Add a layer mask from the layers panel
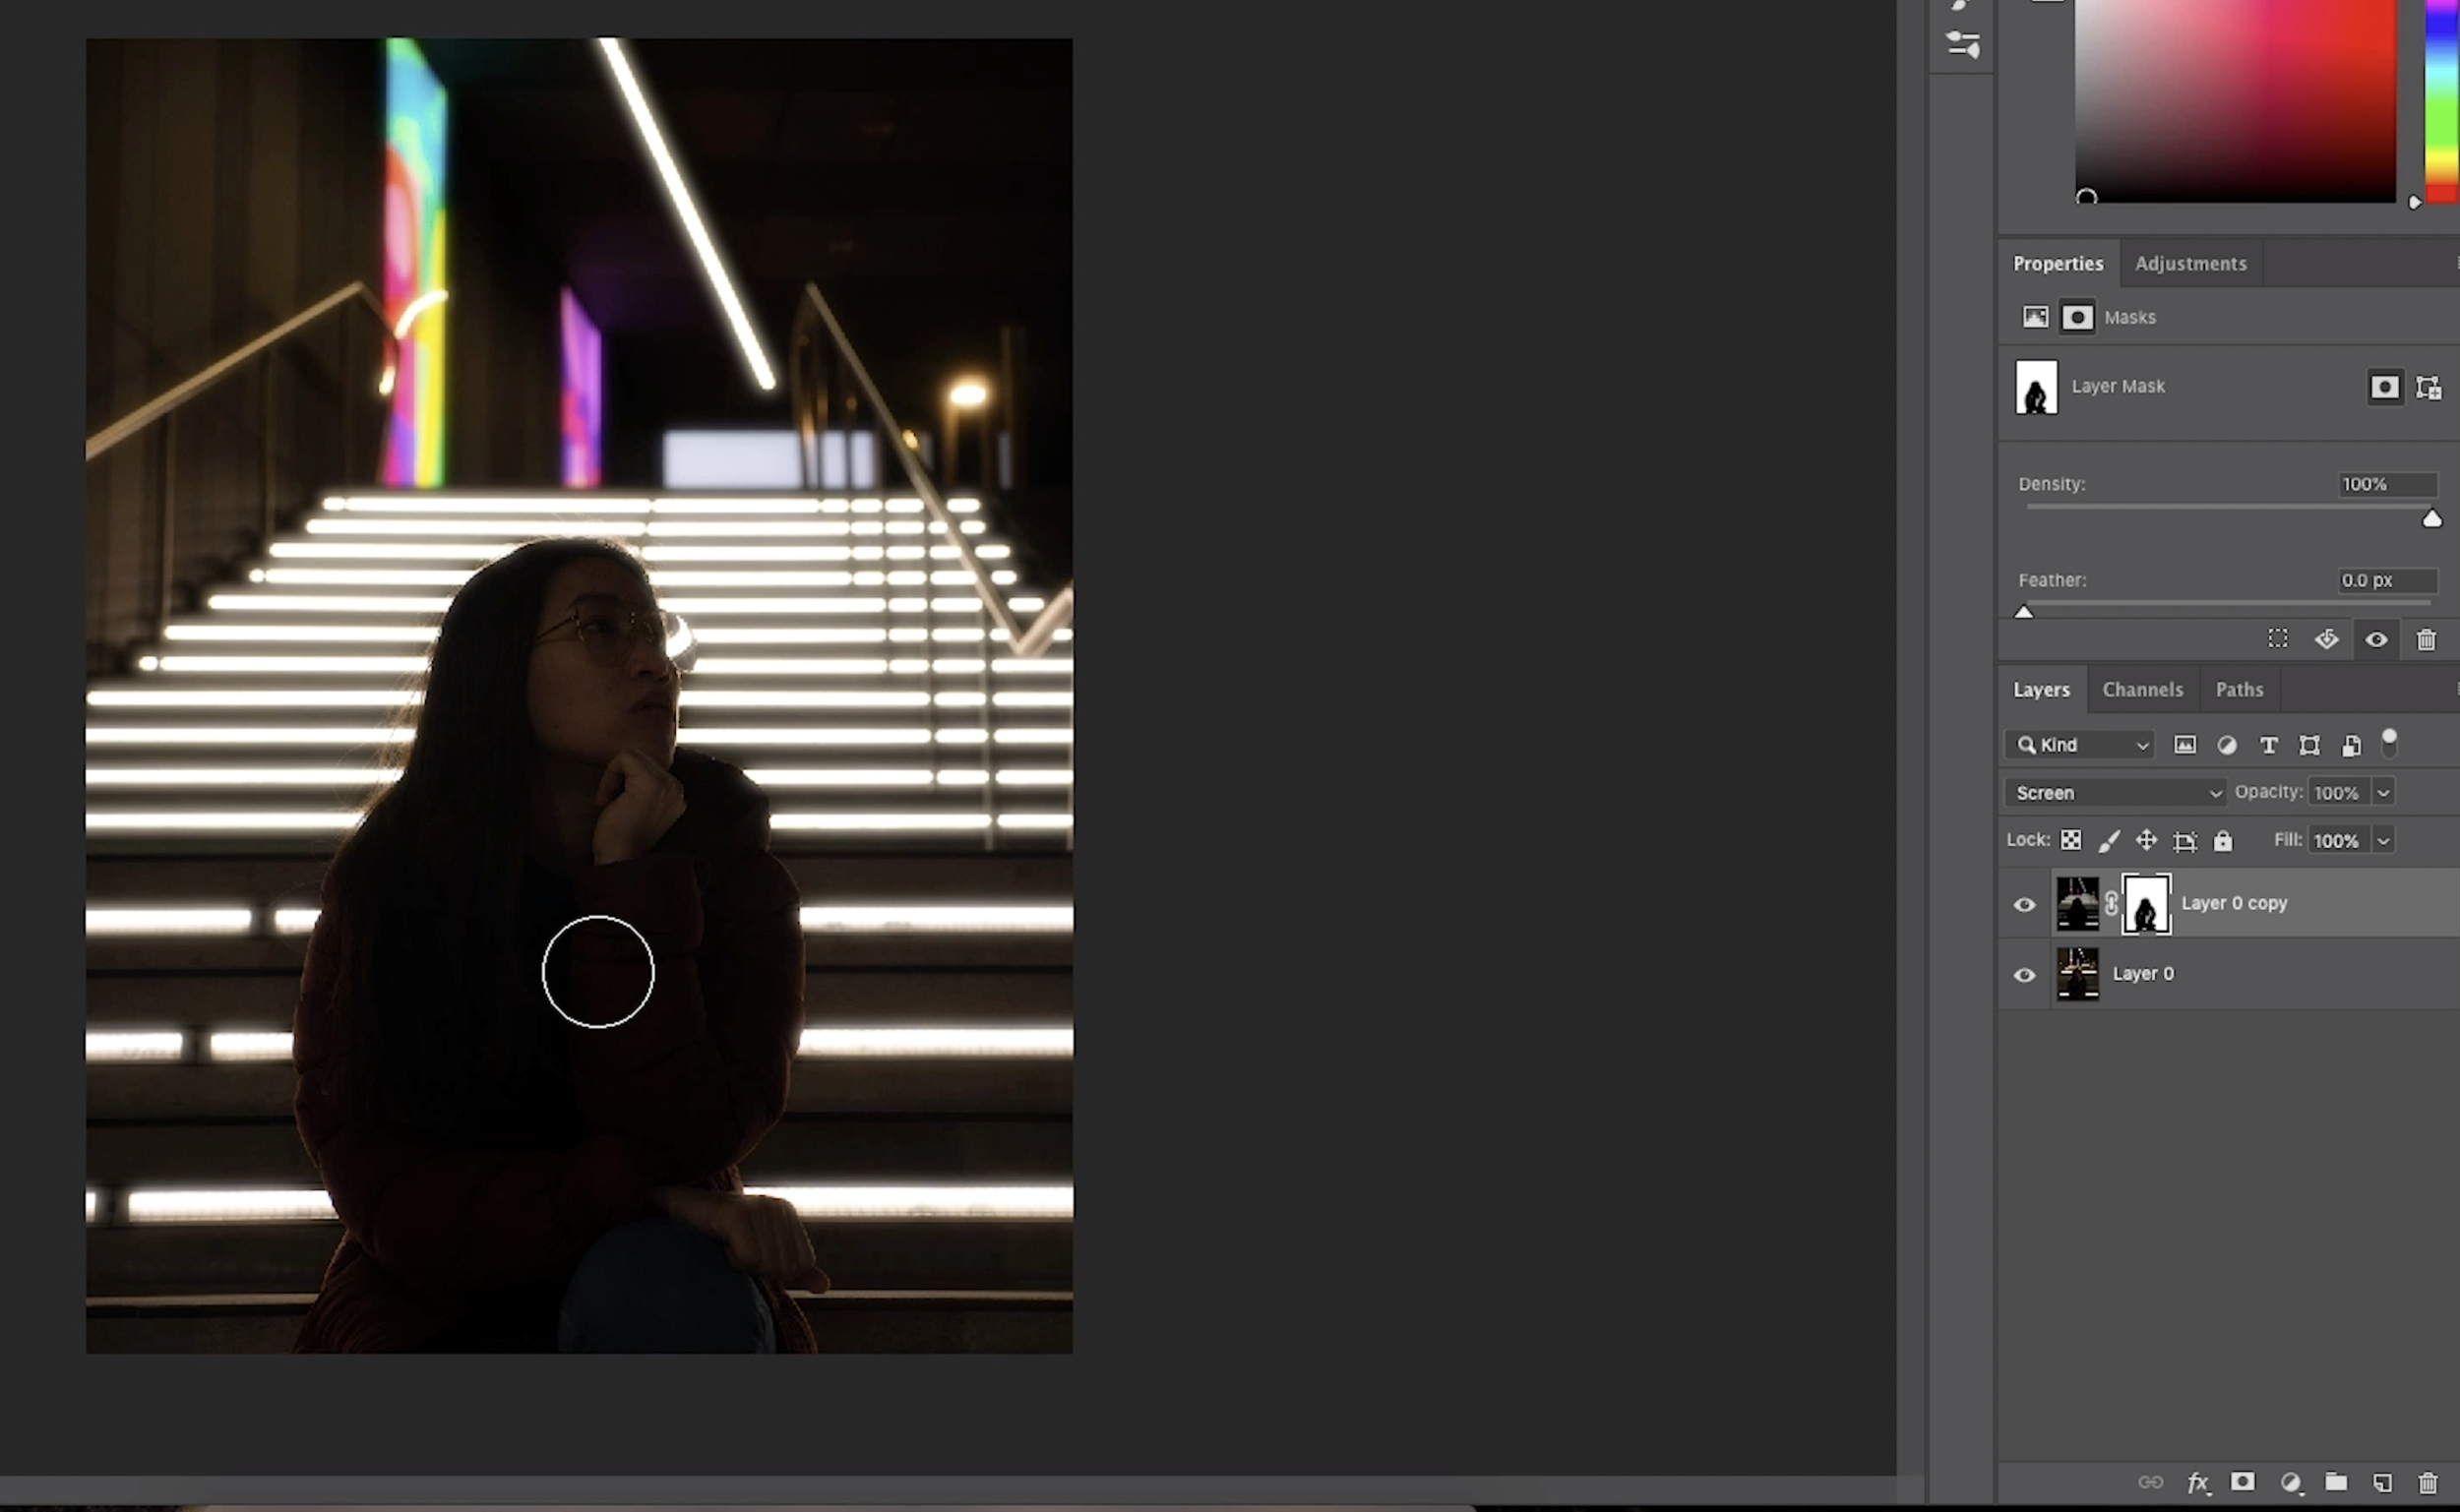 pyautogui.click(x=2243, y=1483)
